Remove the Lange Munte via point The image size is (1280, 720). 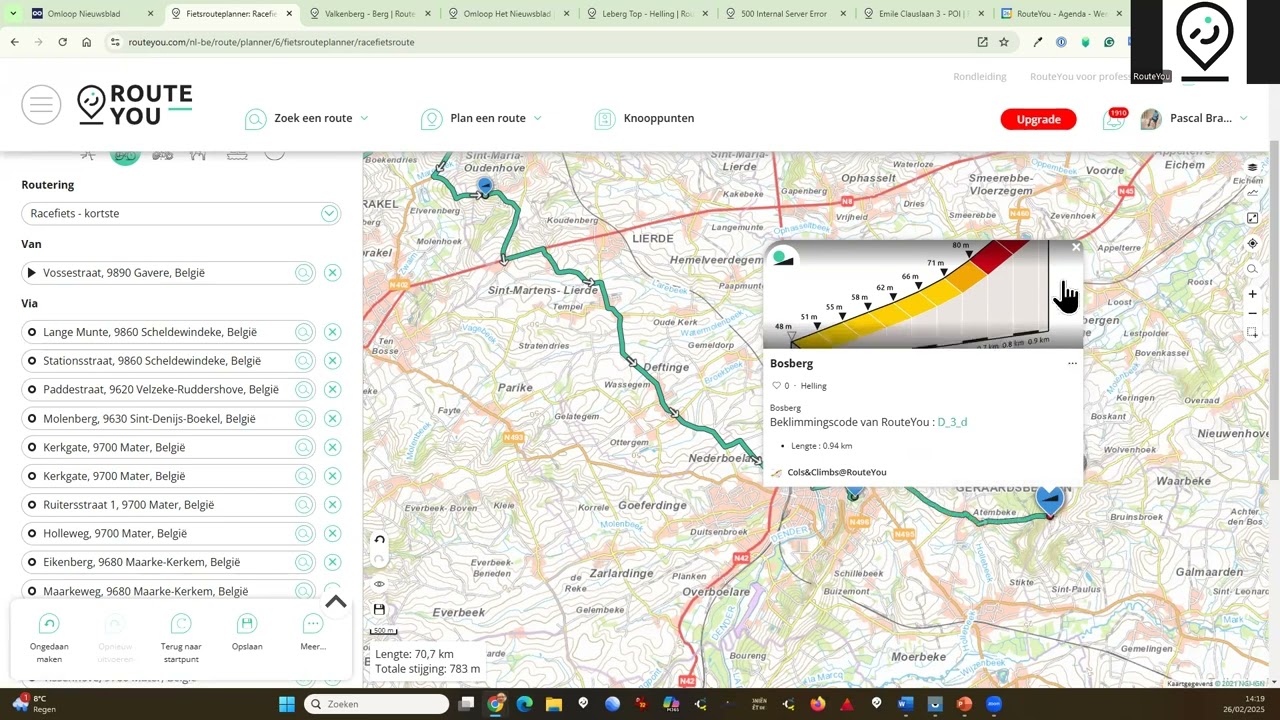(332, 332)
